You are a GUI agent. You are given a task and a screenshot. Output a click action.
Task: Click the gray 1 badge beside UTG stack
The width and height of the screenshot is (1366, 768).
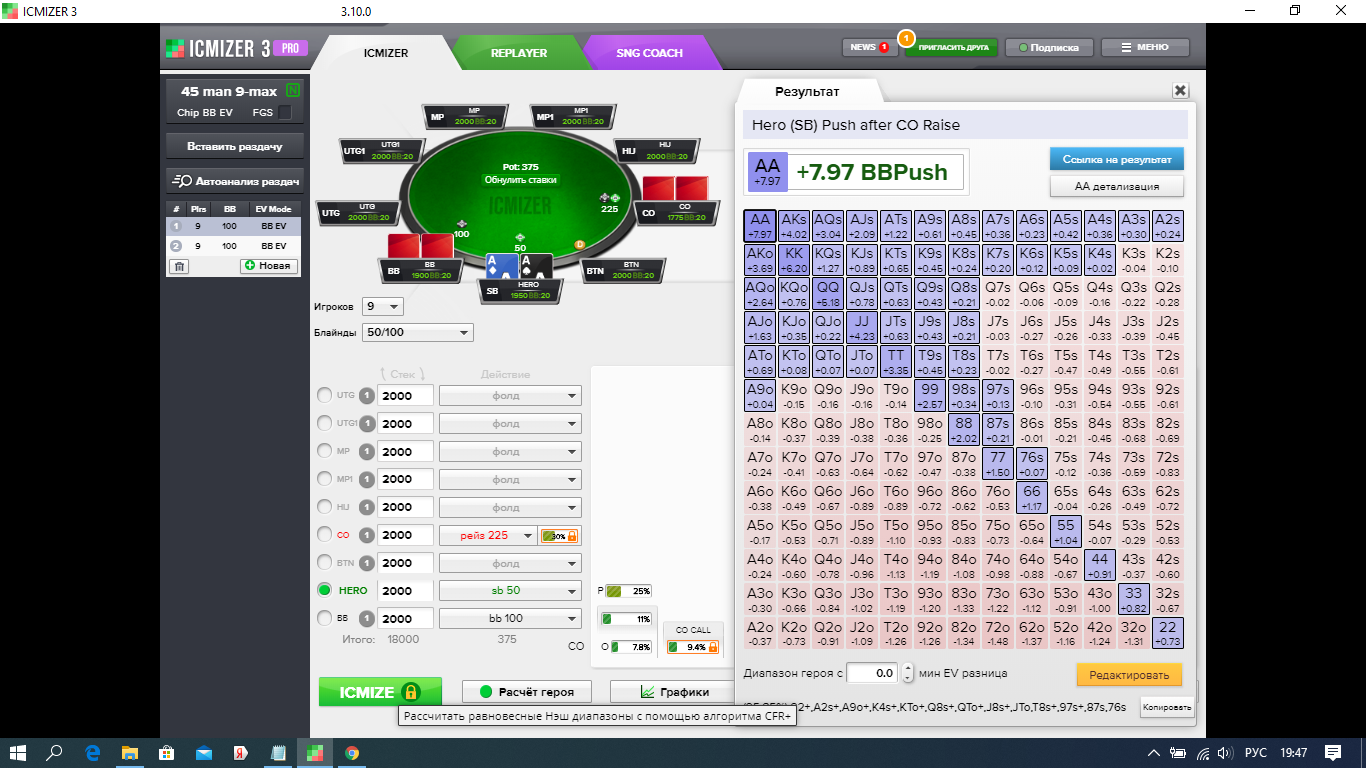[x=367, y=396]
